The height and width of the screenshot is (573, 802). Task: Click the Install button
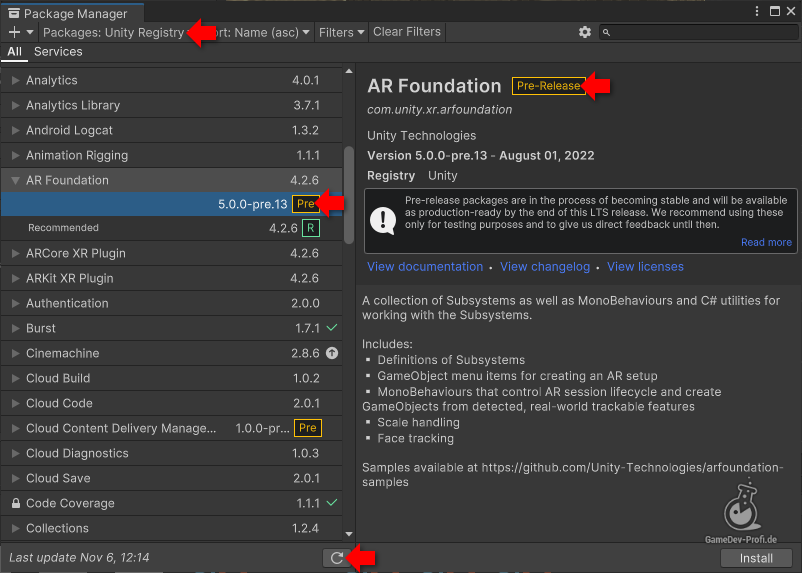pos(755,558)
